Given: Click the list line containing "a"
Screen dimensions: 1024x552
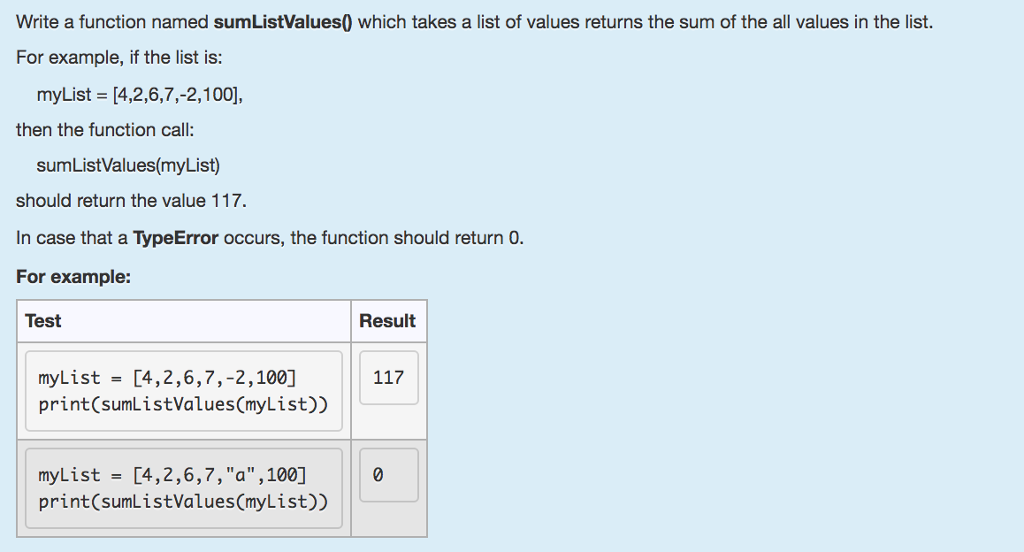Looking at the screenshot, I should tap(172, 475).
